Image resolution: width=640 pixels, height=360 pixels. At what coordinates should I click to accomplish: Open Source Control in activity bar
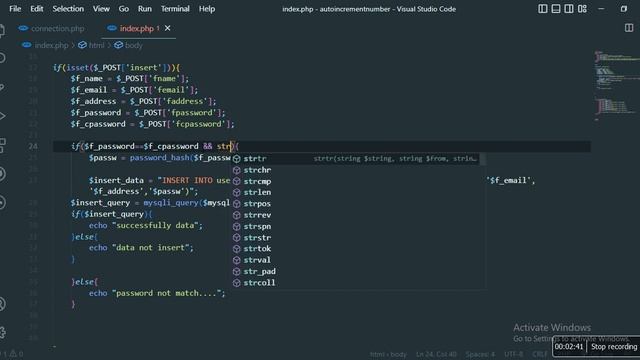pyautogui.click(x=2, y=87)
